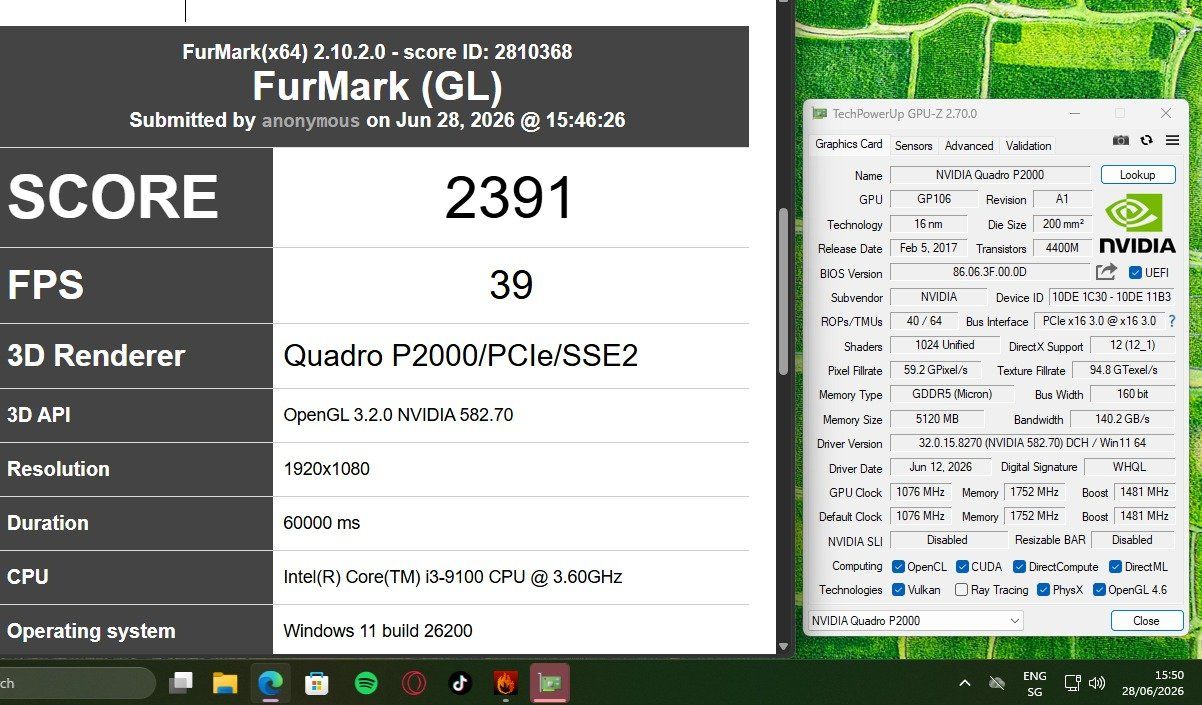Take a GPU-Z screenshot with camera icon
The height and width of the screenshot is (705, 1202).
click(1121, 141)
